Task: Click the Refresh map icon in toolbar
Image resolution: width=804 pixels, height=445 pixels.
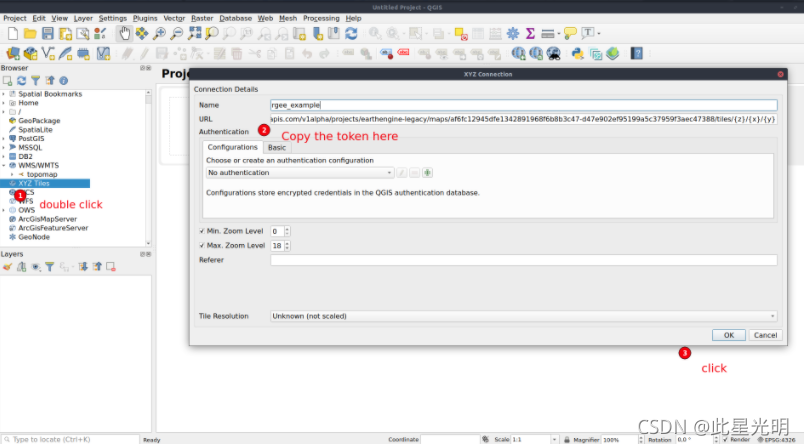Action: 351,34
